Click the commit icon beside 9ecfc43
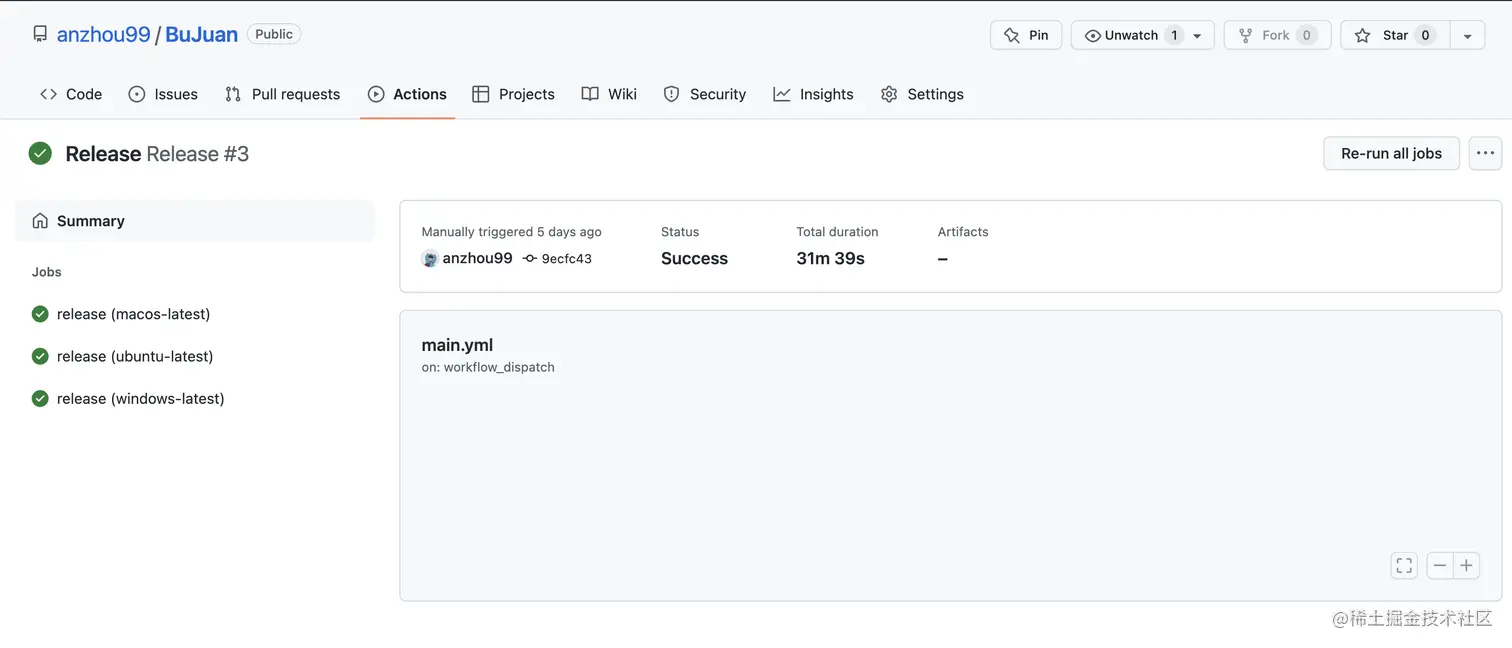The image size is (1512, 648). [x=530, y=258]
